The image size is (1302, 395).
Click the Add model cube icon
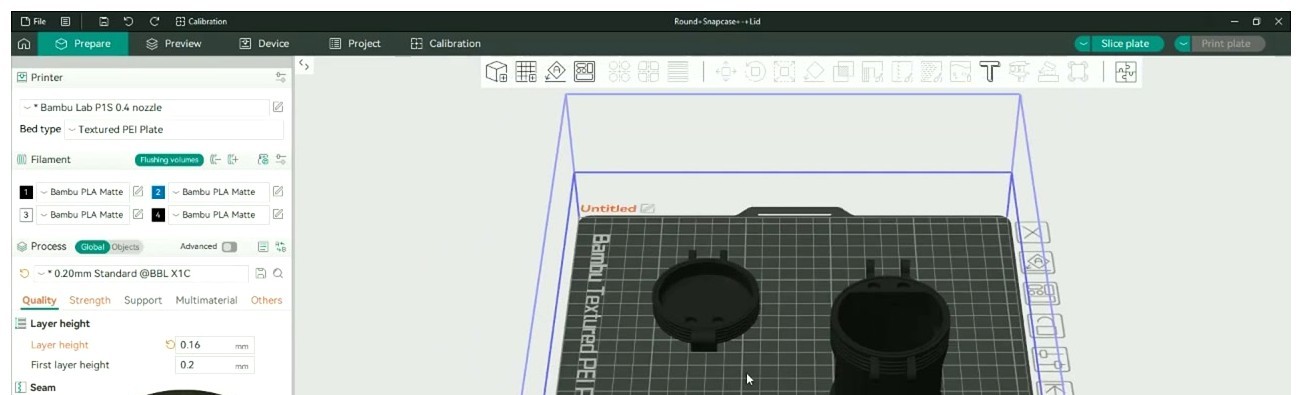pyautogui.click(x=496, y=71)
